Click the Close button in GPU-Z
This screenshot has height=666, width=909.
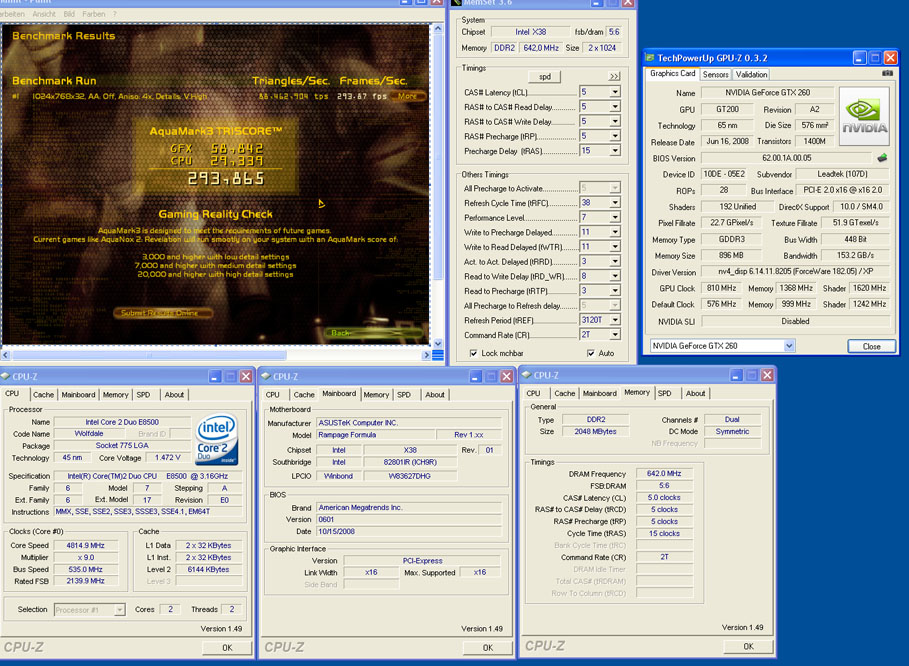click(x=871, y=346)
